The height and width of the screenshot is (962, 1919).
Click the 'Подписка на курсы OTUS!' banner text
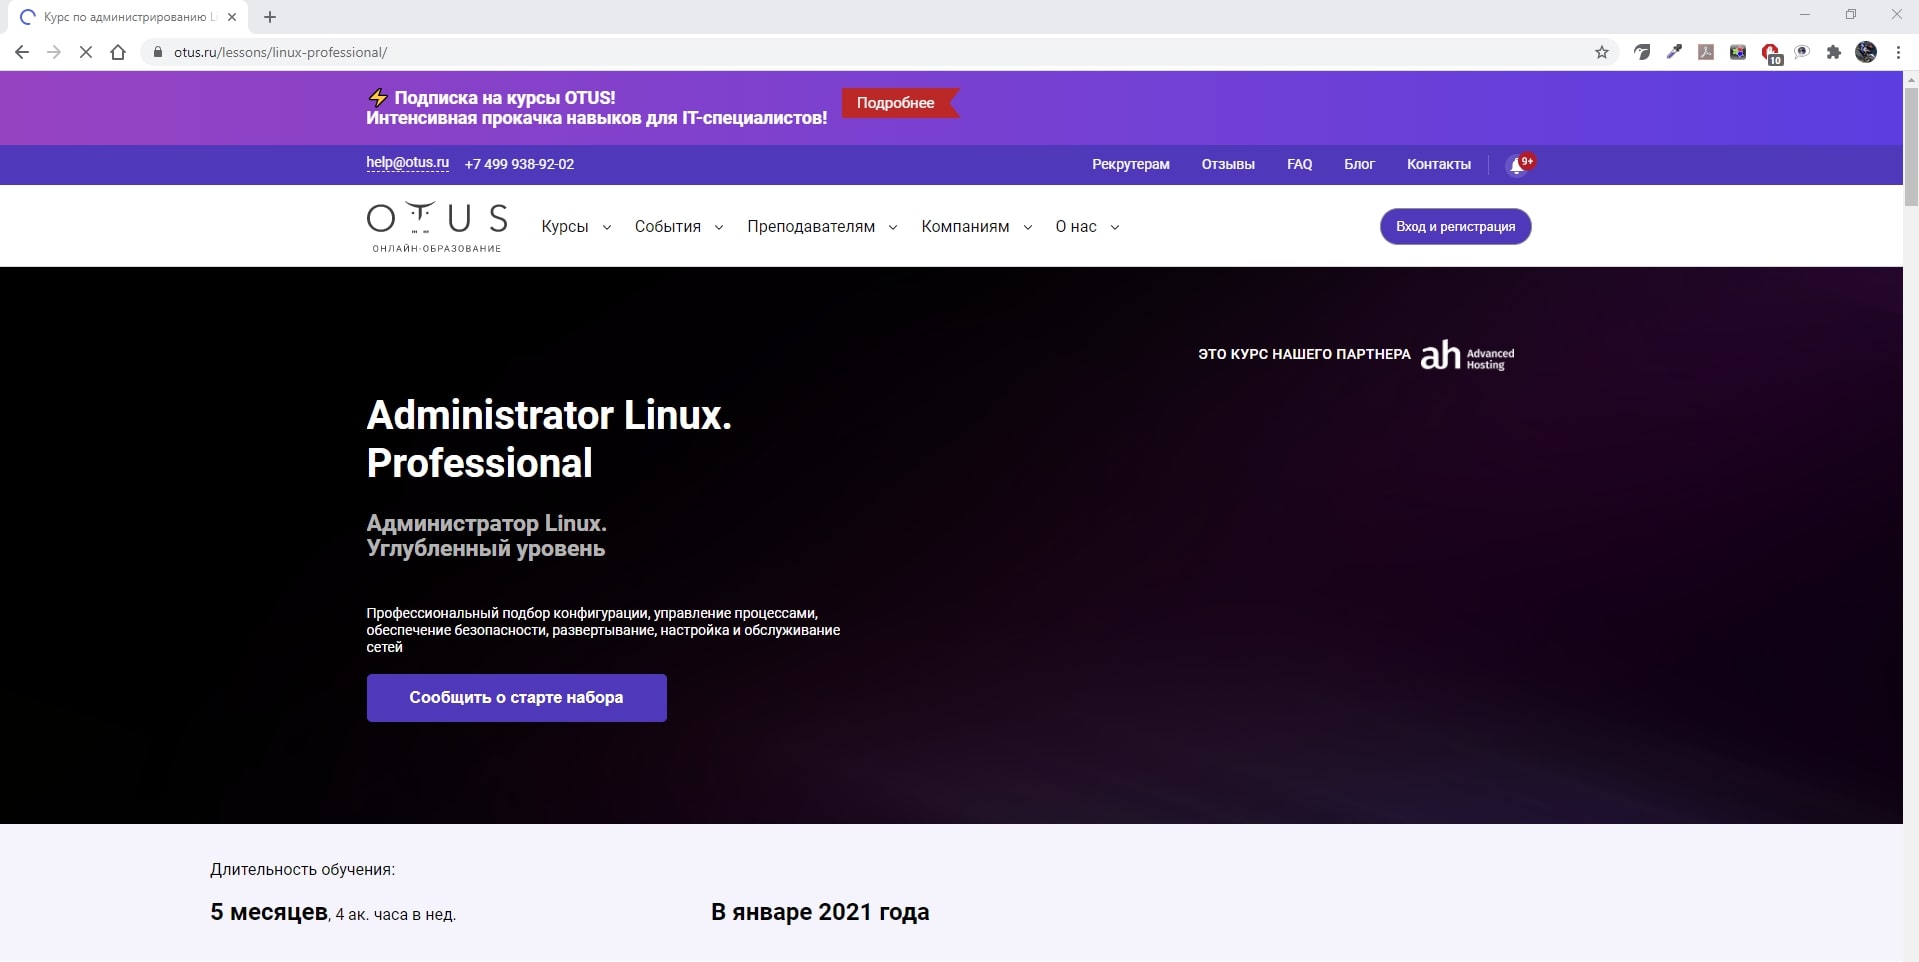505,97
